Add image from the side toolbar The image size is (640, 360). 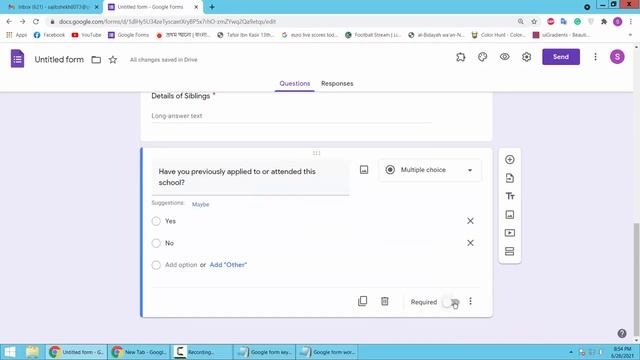(x=509, y=215)
